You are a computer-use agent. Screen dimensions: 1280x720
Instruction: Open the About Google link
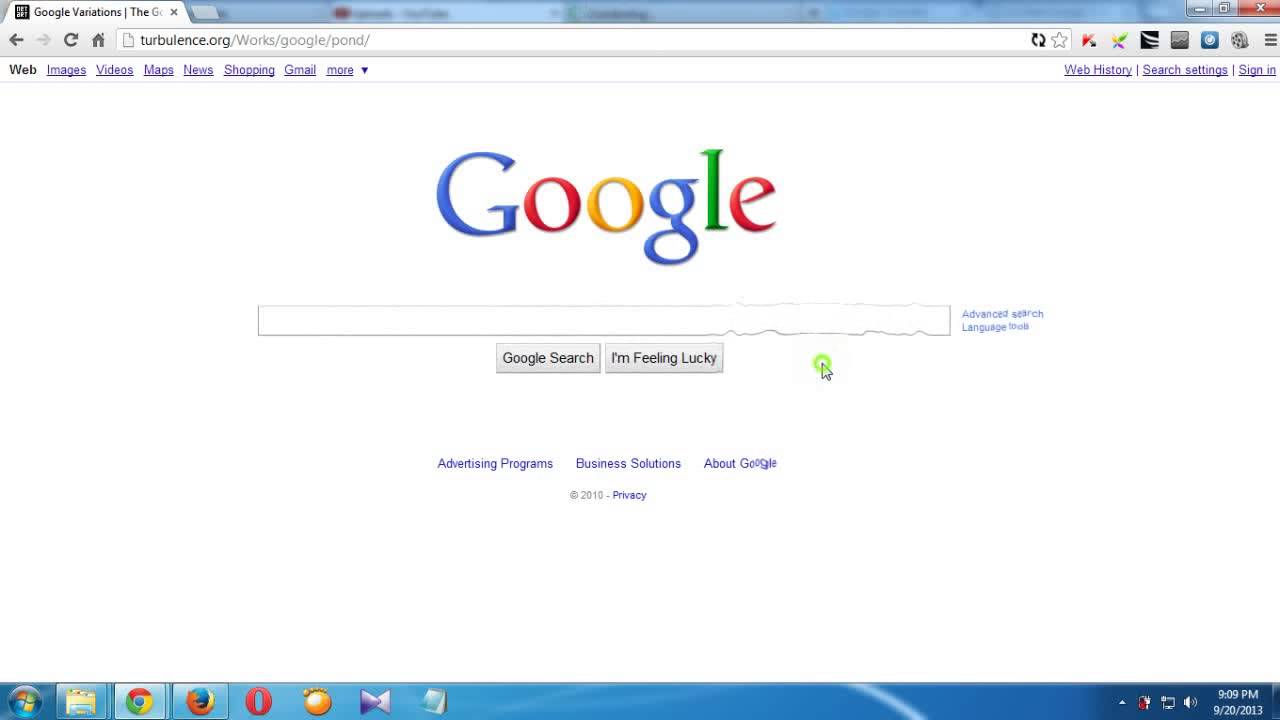coord(740,464)
